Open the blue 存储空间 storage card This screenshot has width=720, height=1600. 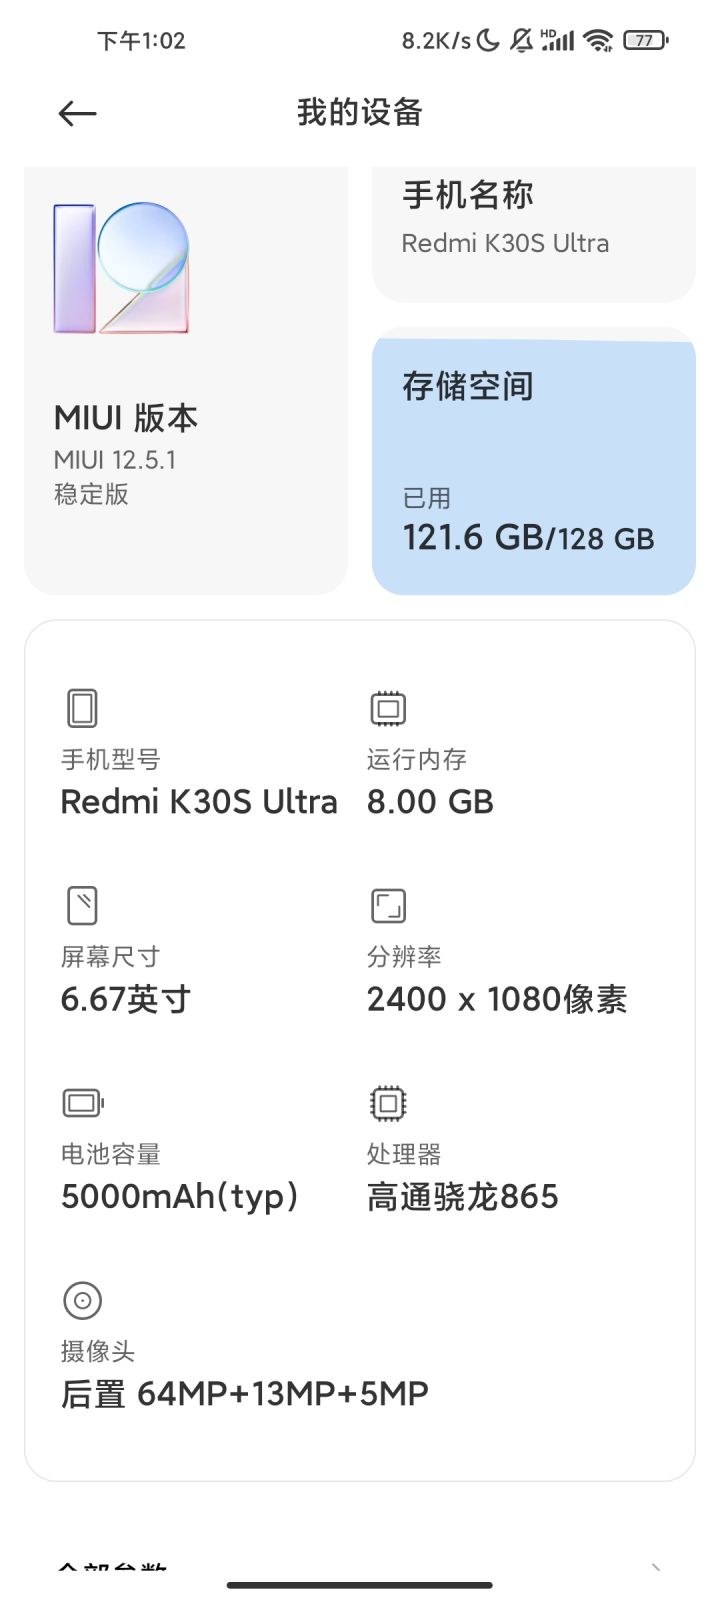coord(534,461)
